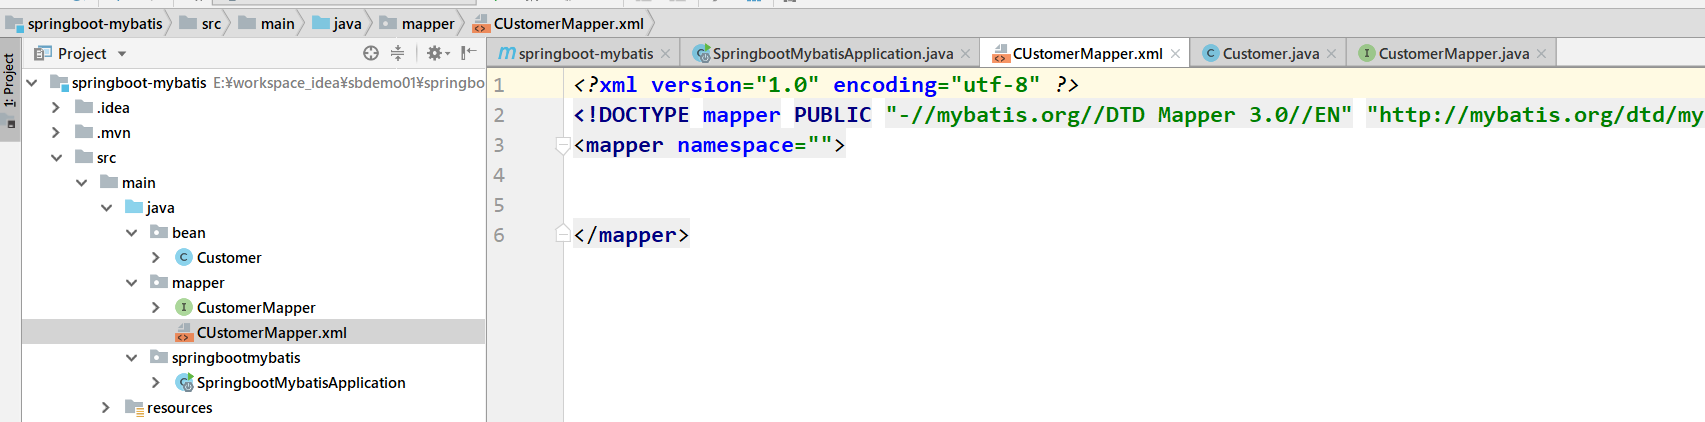1705x422 pixels.
Task: Select the Customer class icon in tree
Action: pyautogui.click(x=184, y=257)
